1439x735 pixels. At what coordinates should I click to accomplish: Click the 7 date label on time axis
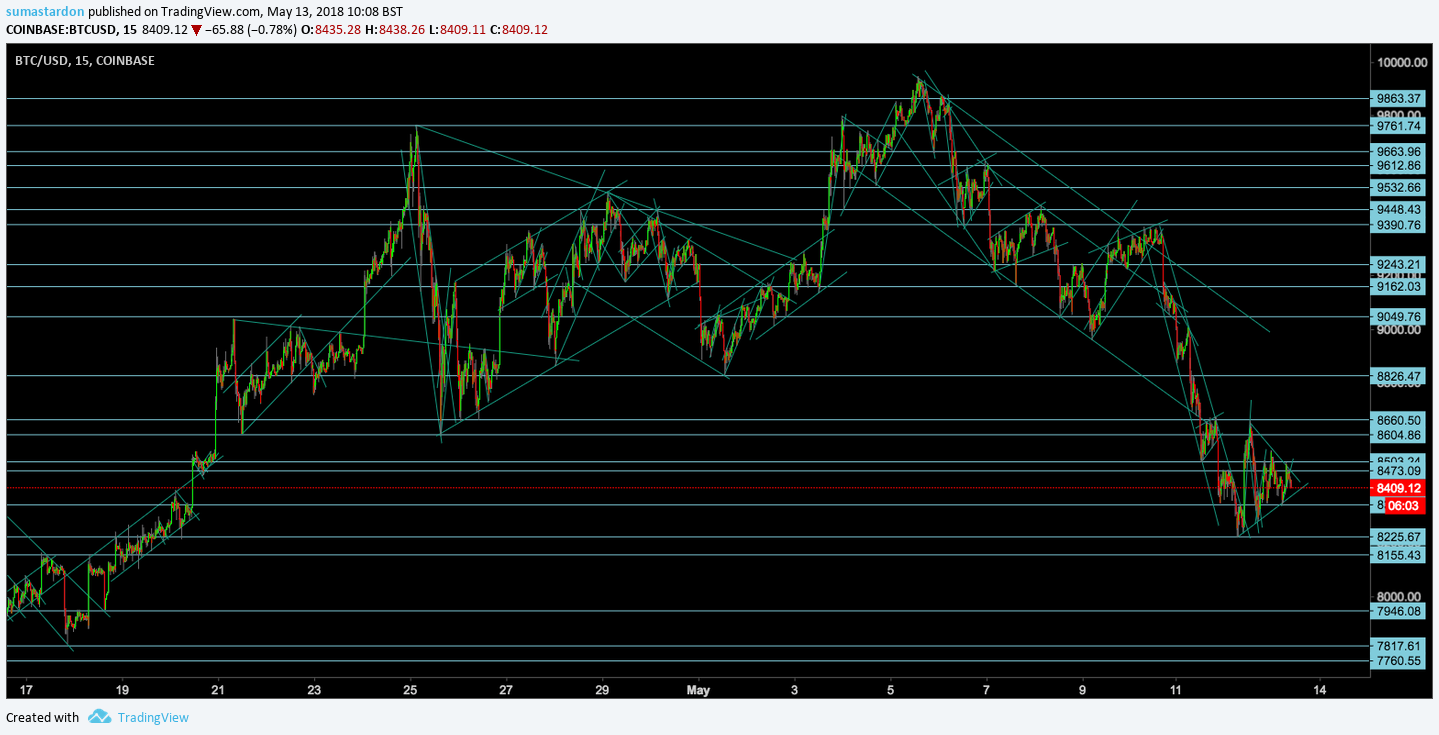(x=986, y=690)
